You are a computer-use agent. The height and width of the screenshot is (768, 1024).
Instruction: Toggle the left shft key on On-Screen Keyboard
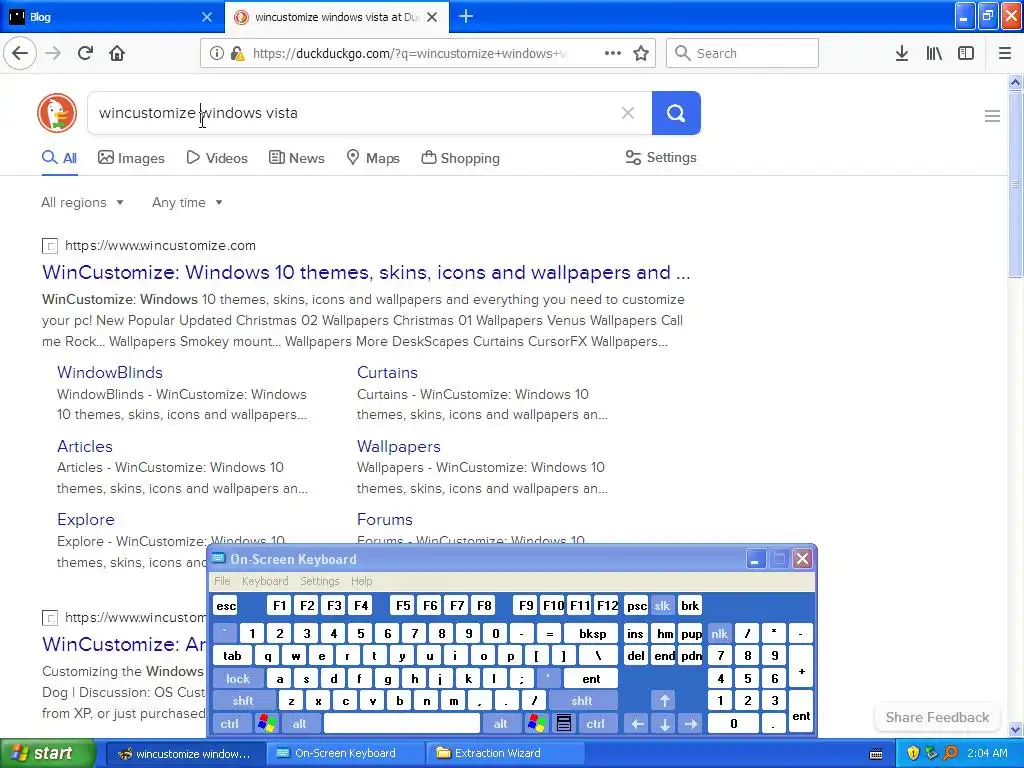242,701
